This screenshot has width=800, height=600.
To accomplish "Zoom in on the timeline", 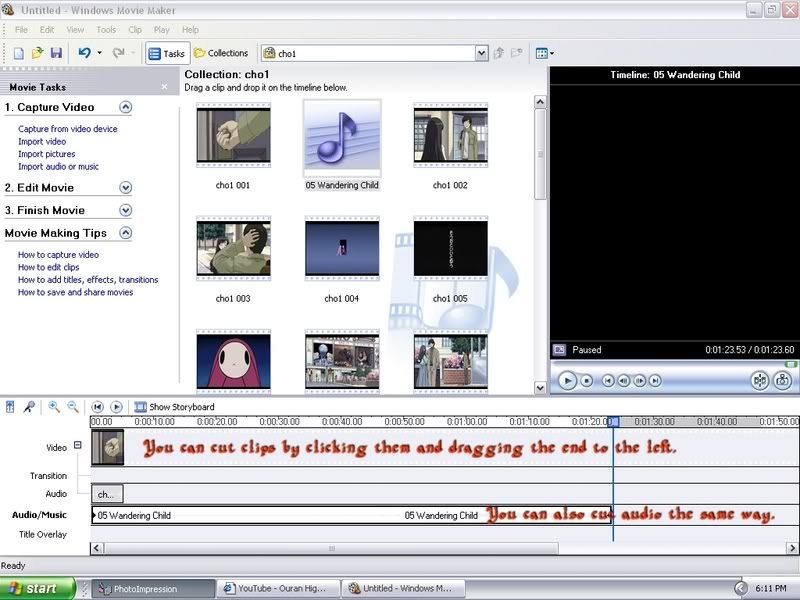I will coord(54,407).
